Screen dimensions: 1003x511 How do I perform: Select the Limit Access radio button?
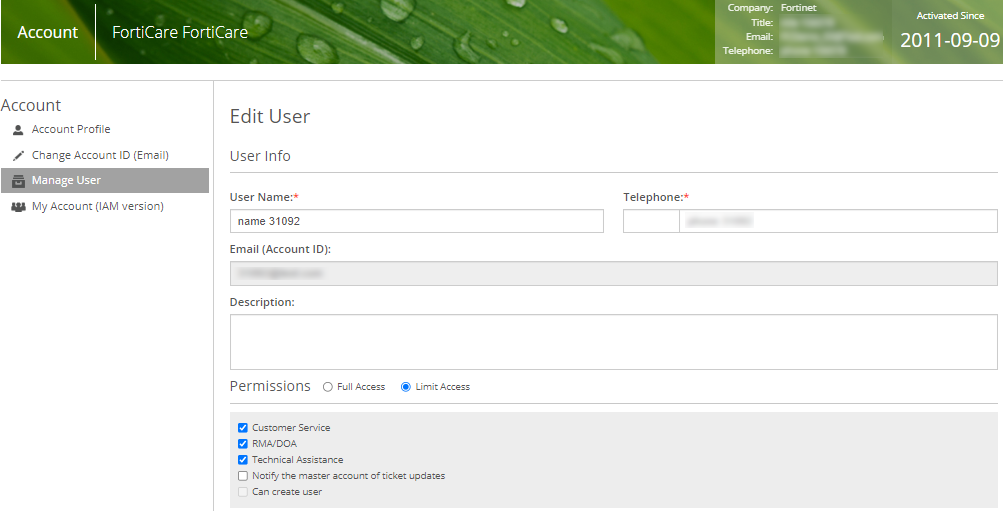pyautogui.click(x=406, y=387)
